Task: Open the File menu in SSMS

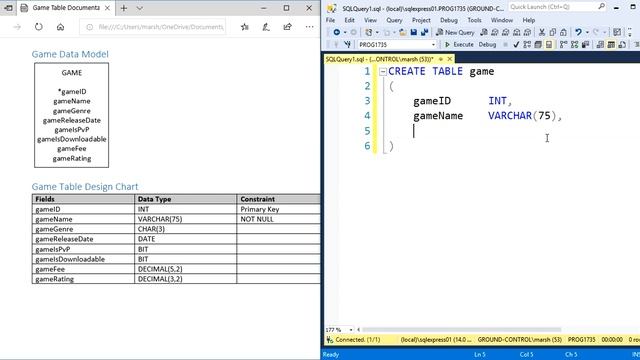Action: 330,20
